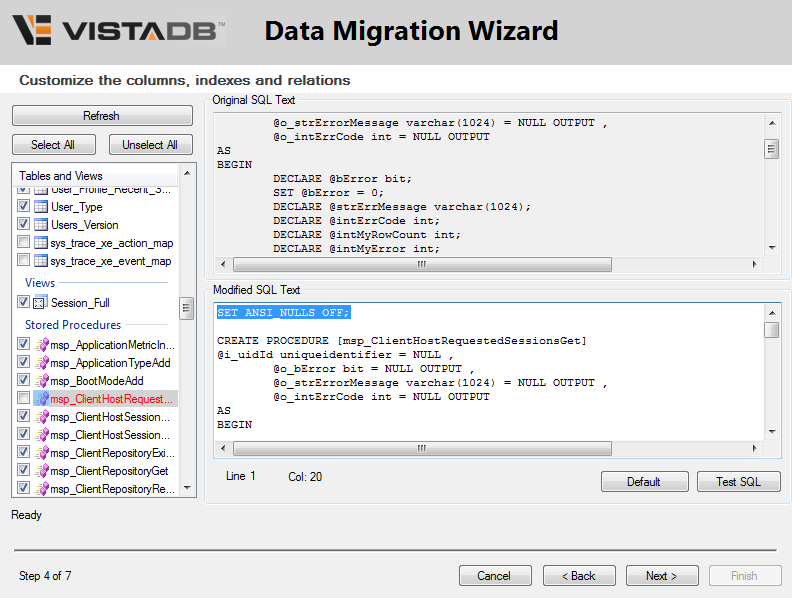Click the Tables and Views column header

coord(95,176)
